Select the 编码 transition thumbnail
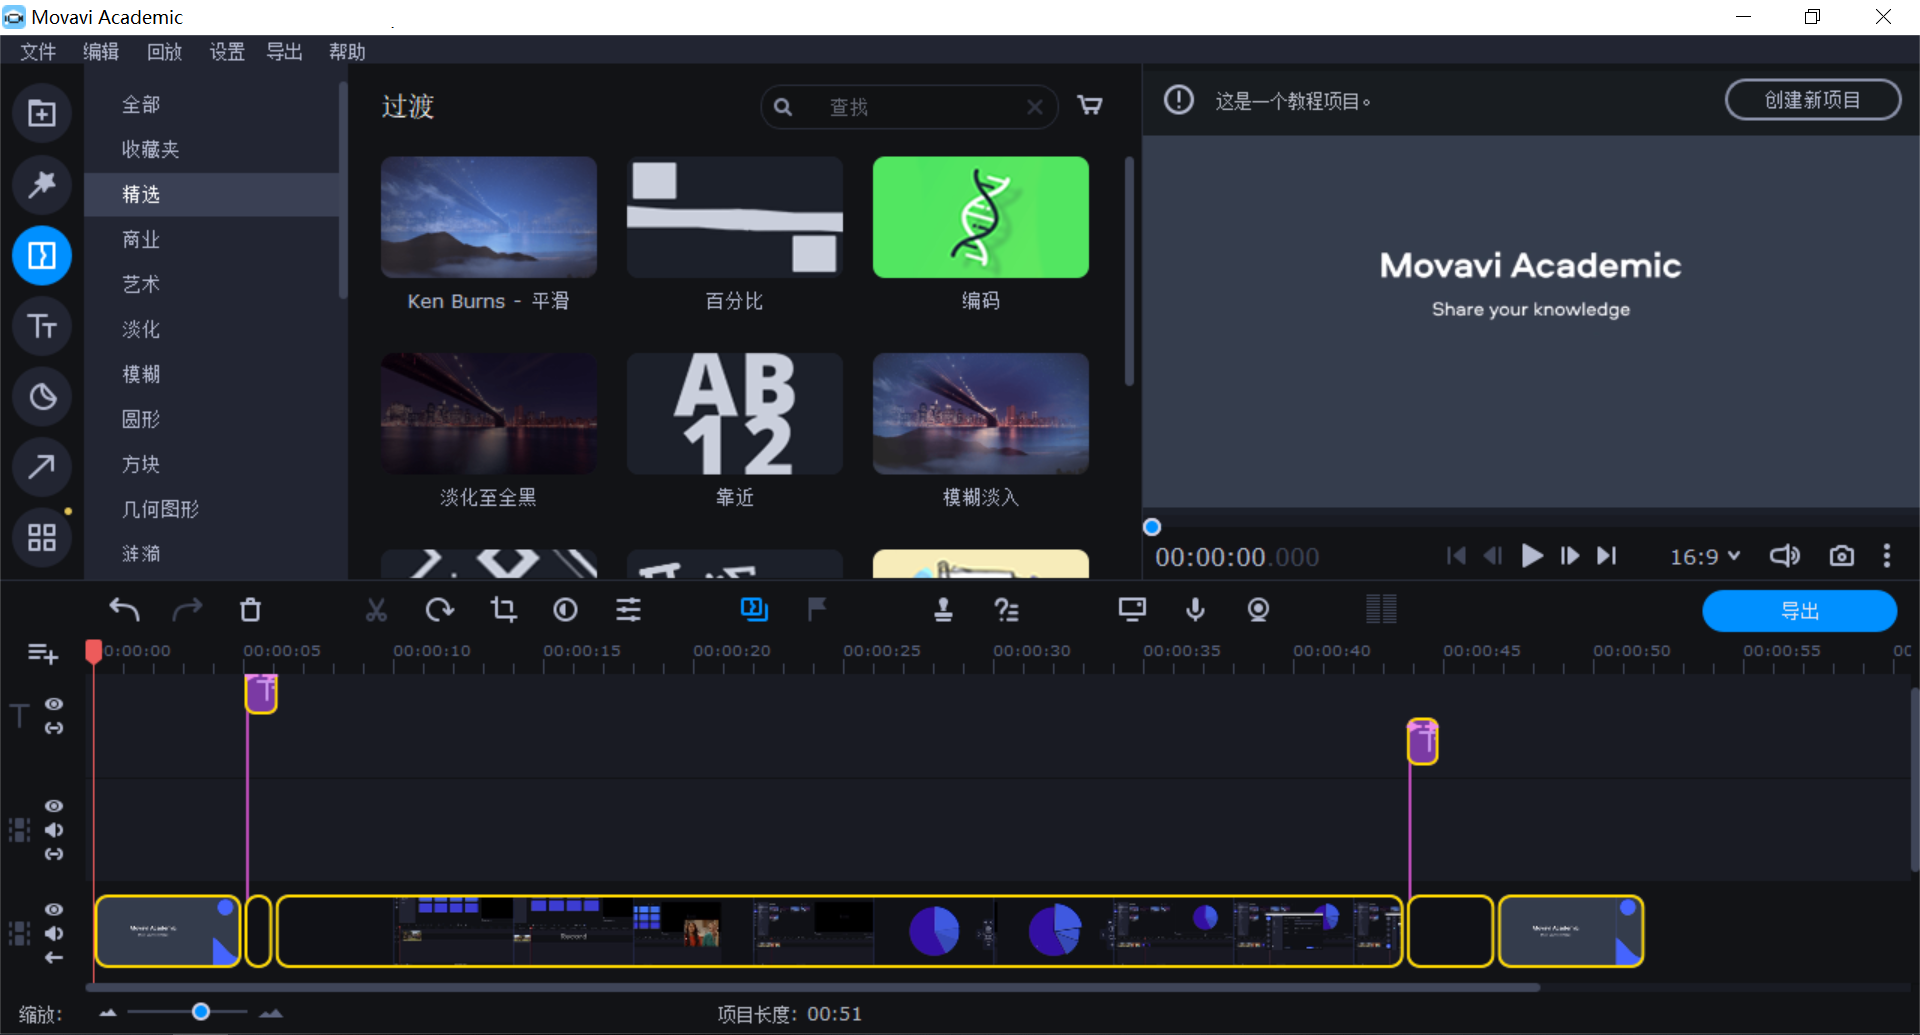Screen dimensions: 1920x1035 click(x=981, y=217)
